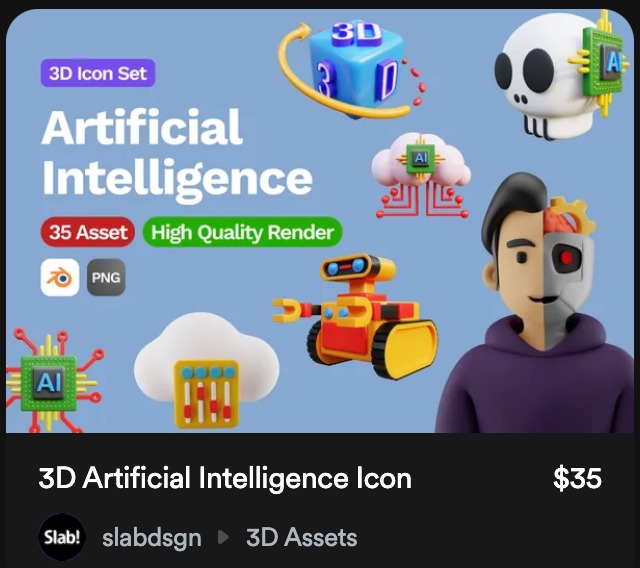Image resolution: width=640 pixels, height=568 pixels.
Task: Click the yellow tracked robot icon
Action: [x=354, y=316]
